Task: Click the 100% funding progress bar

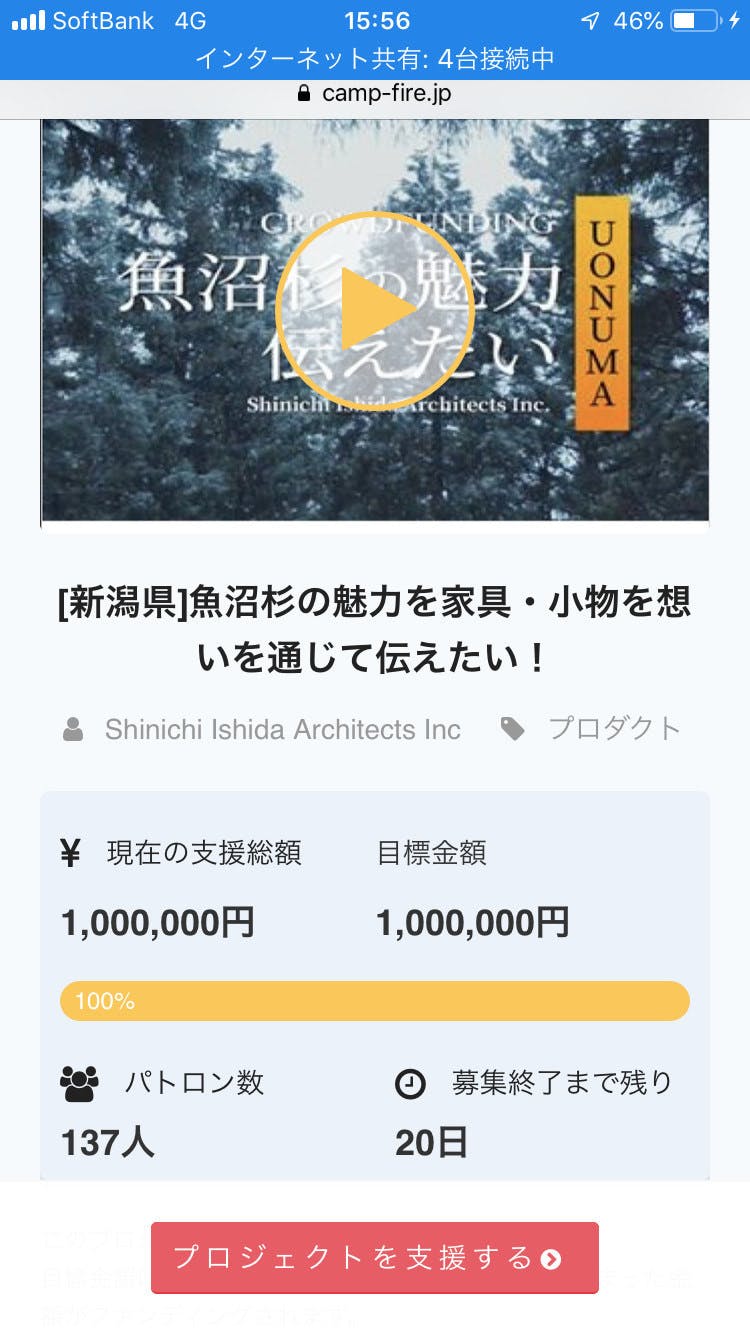Action: (374, 1001)
